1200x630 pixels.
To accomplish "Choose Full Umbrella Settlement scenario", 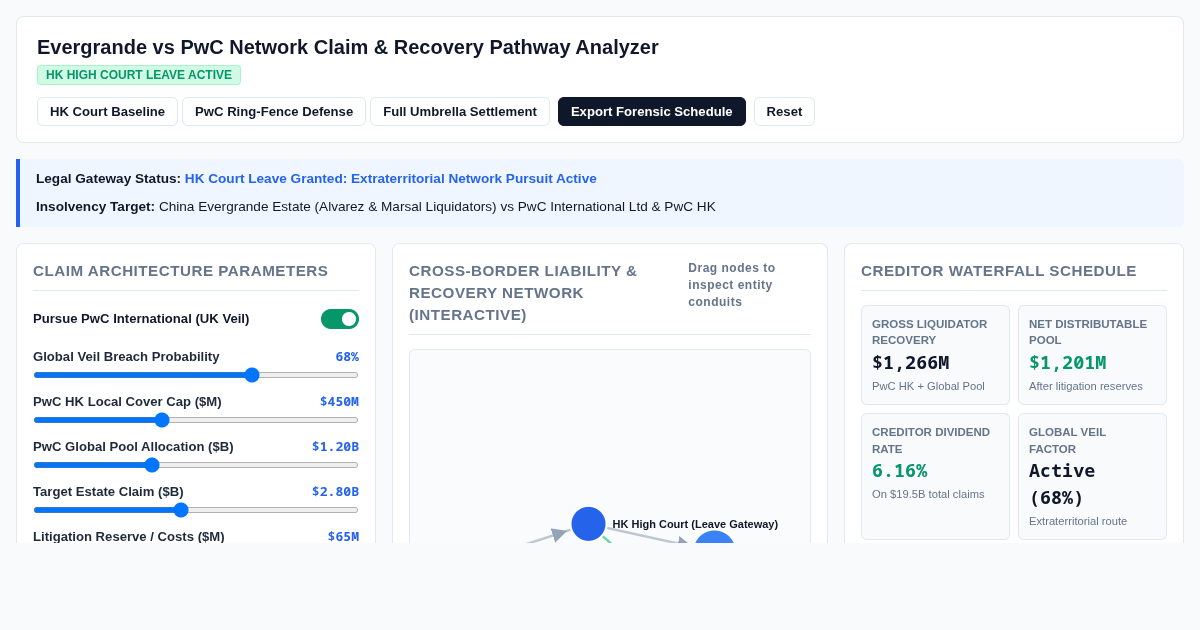I will (x=460, y=111).
